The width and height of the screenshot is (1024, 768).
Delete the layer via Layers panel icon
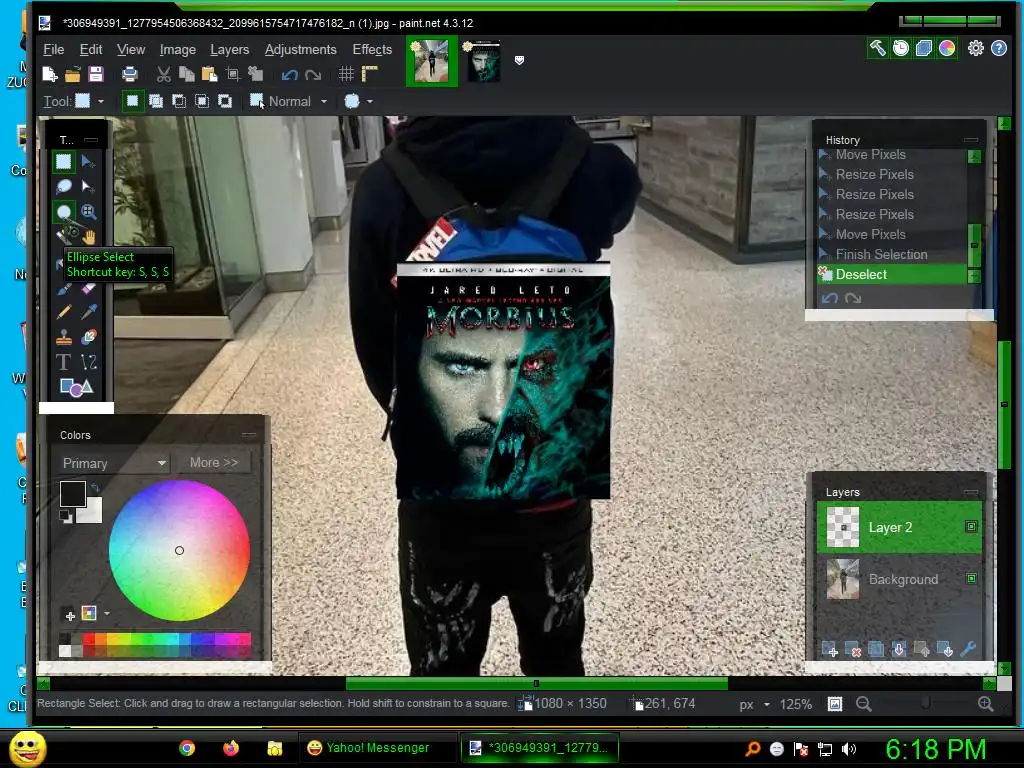click(x=852, y=649)
